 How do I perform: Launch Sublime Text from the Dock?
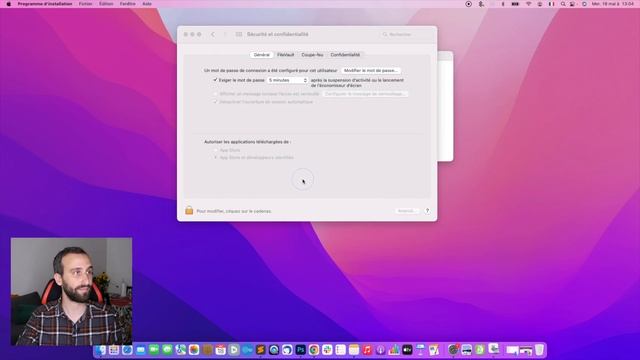click(261, 350)
